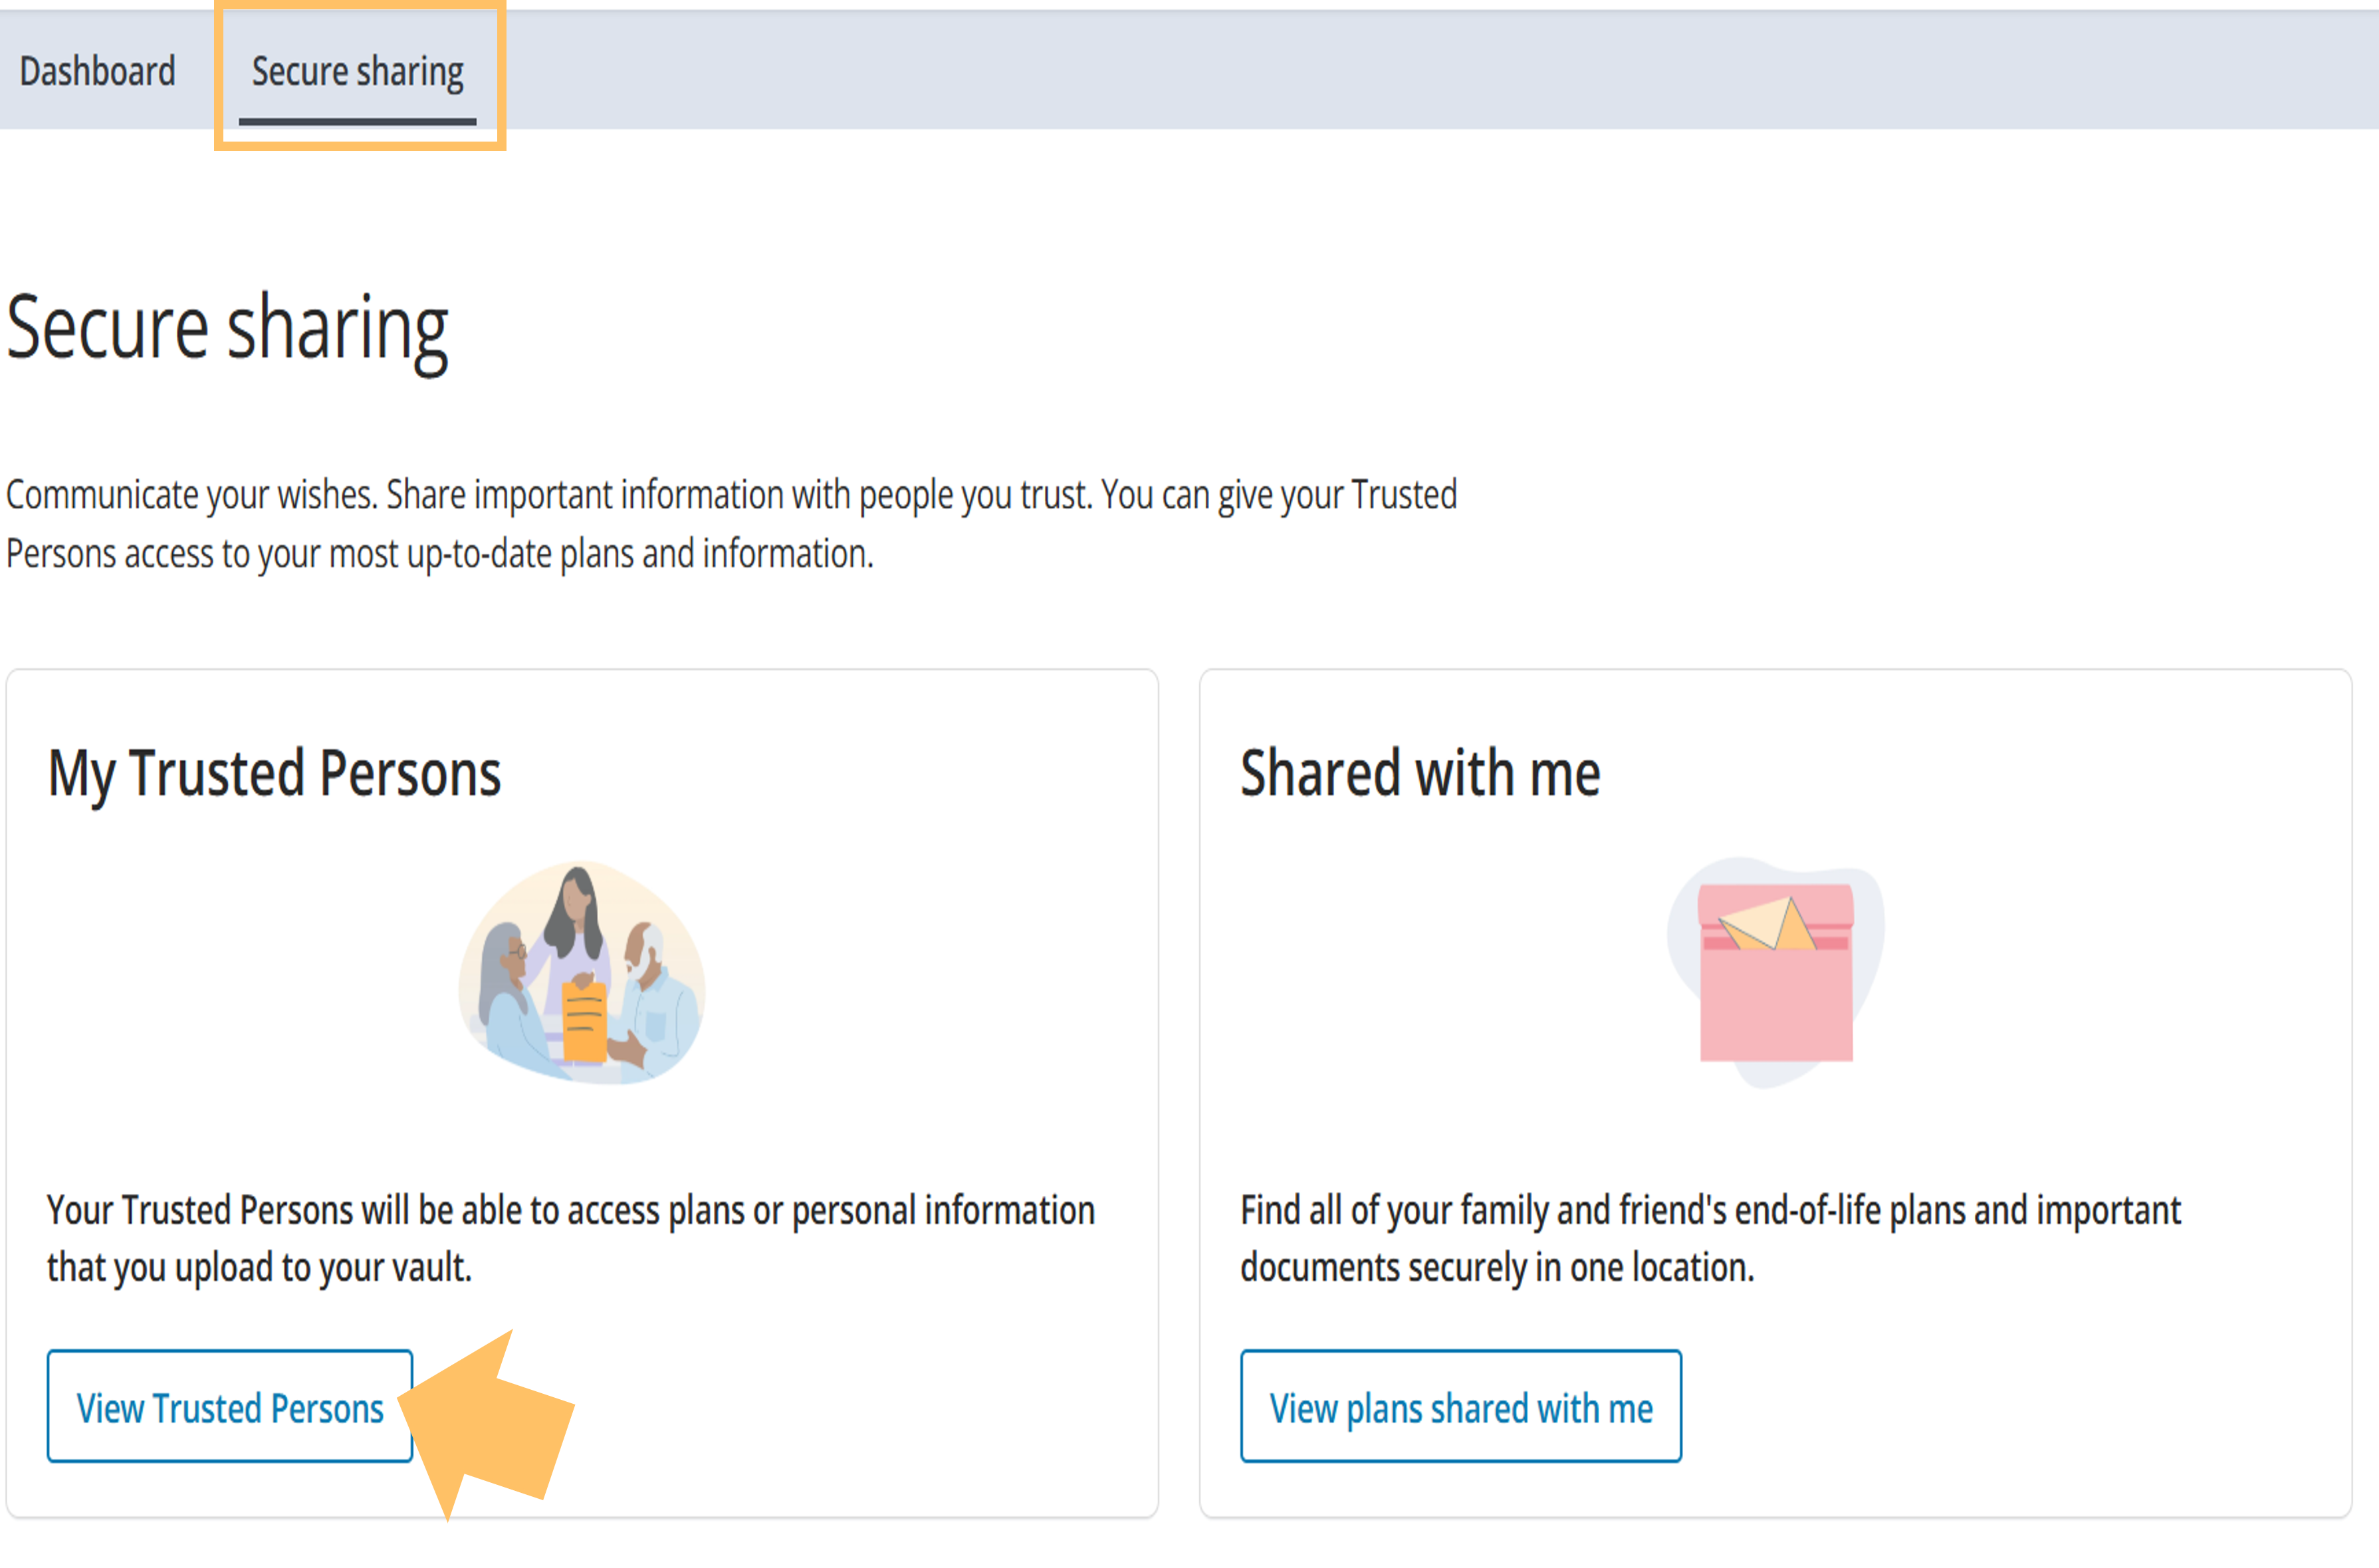Click the My Trusted Persons card title
The height and width of the screenshot is (1568, 2379).
point(274,773)
